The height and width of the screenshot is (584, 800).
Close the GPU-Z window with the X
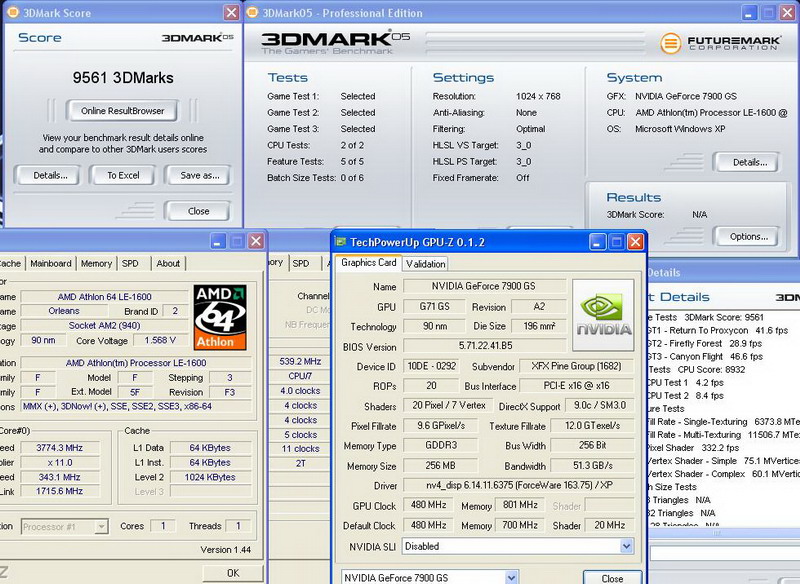point(635,242)
